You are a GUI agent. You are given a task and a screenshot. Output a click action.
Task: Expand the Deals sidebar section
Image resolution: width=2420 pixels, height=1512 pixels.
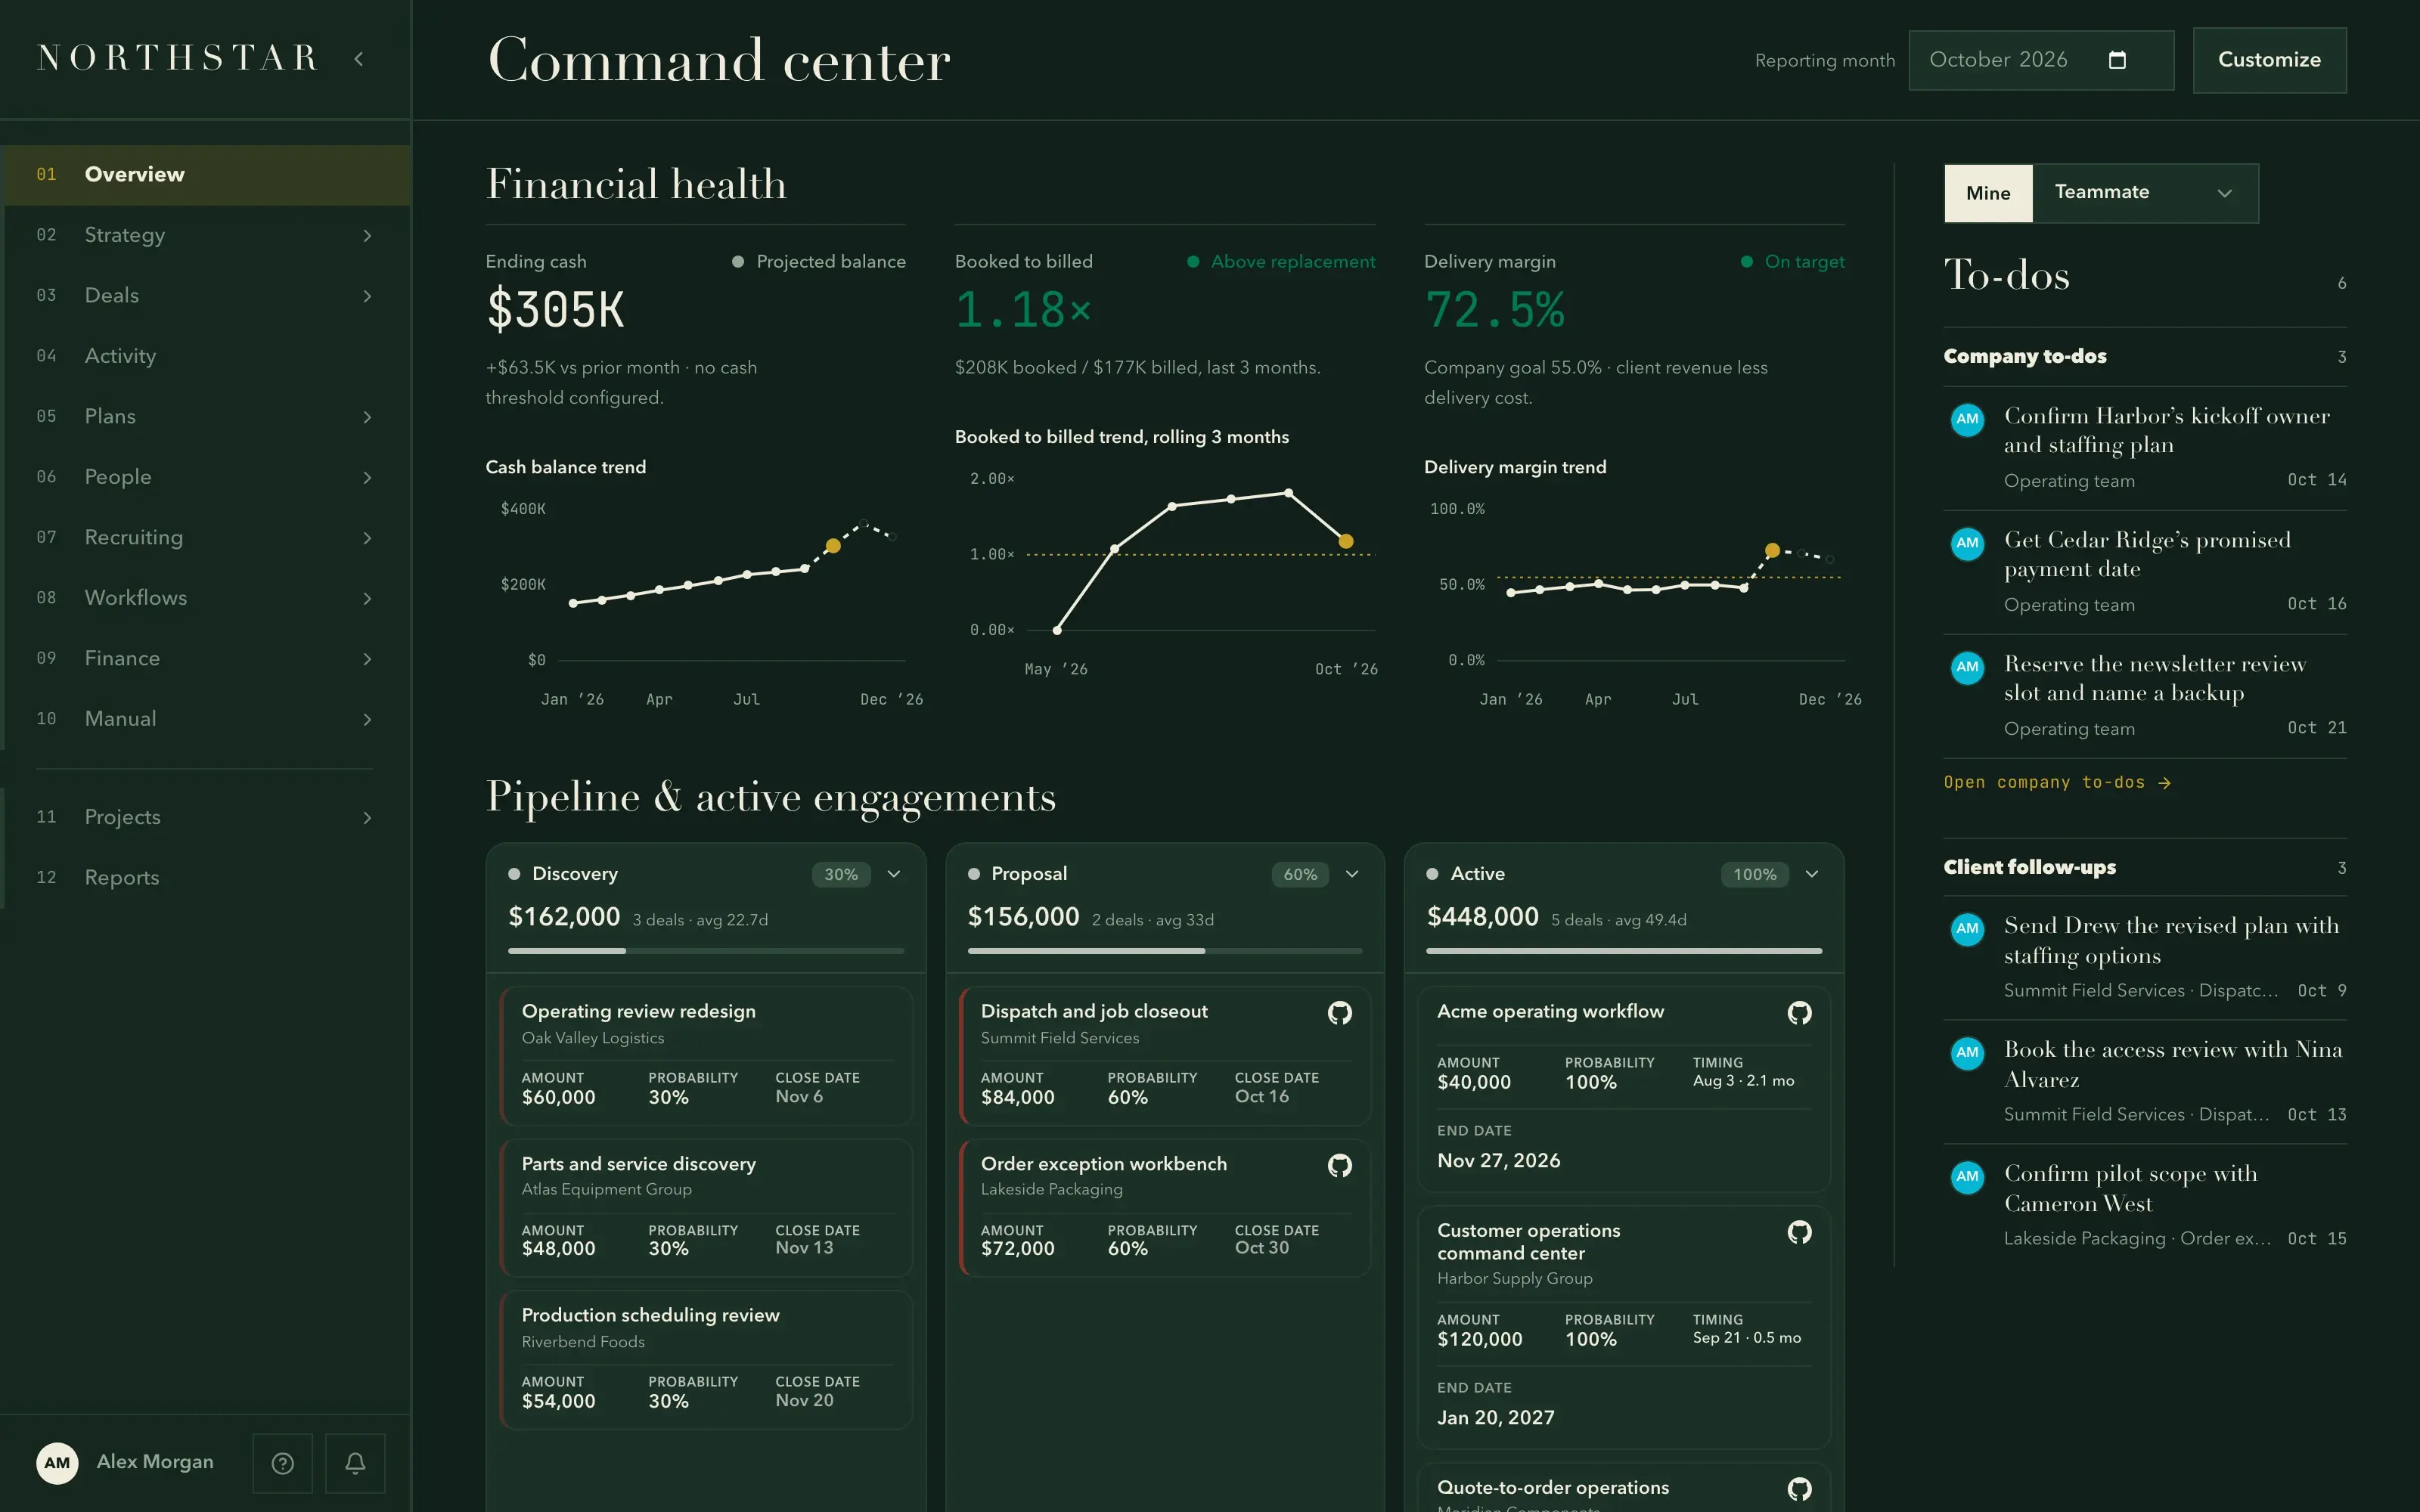[x=367, y=296]
